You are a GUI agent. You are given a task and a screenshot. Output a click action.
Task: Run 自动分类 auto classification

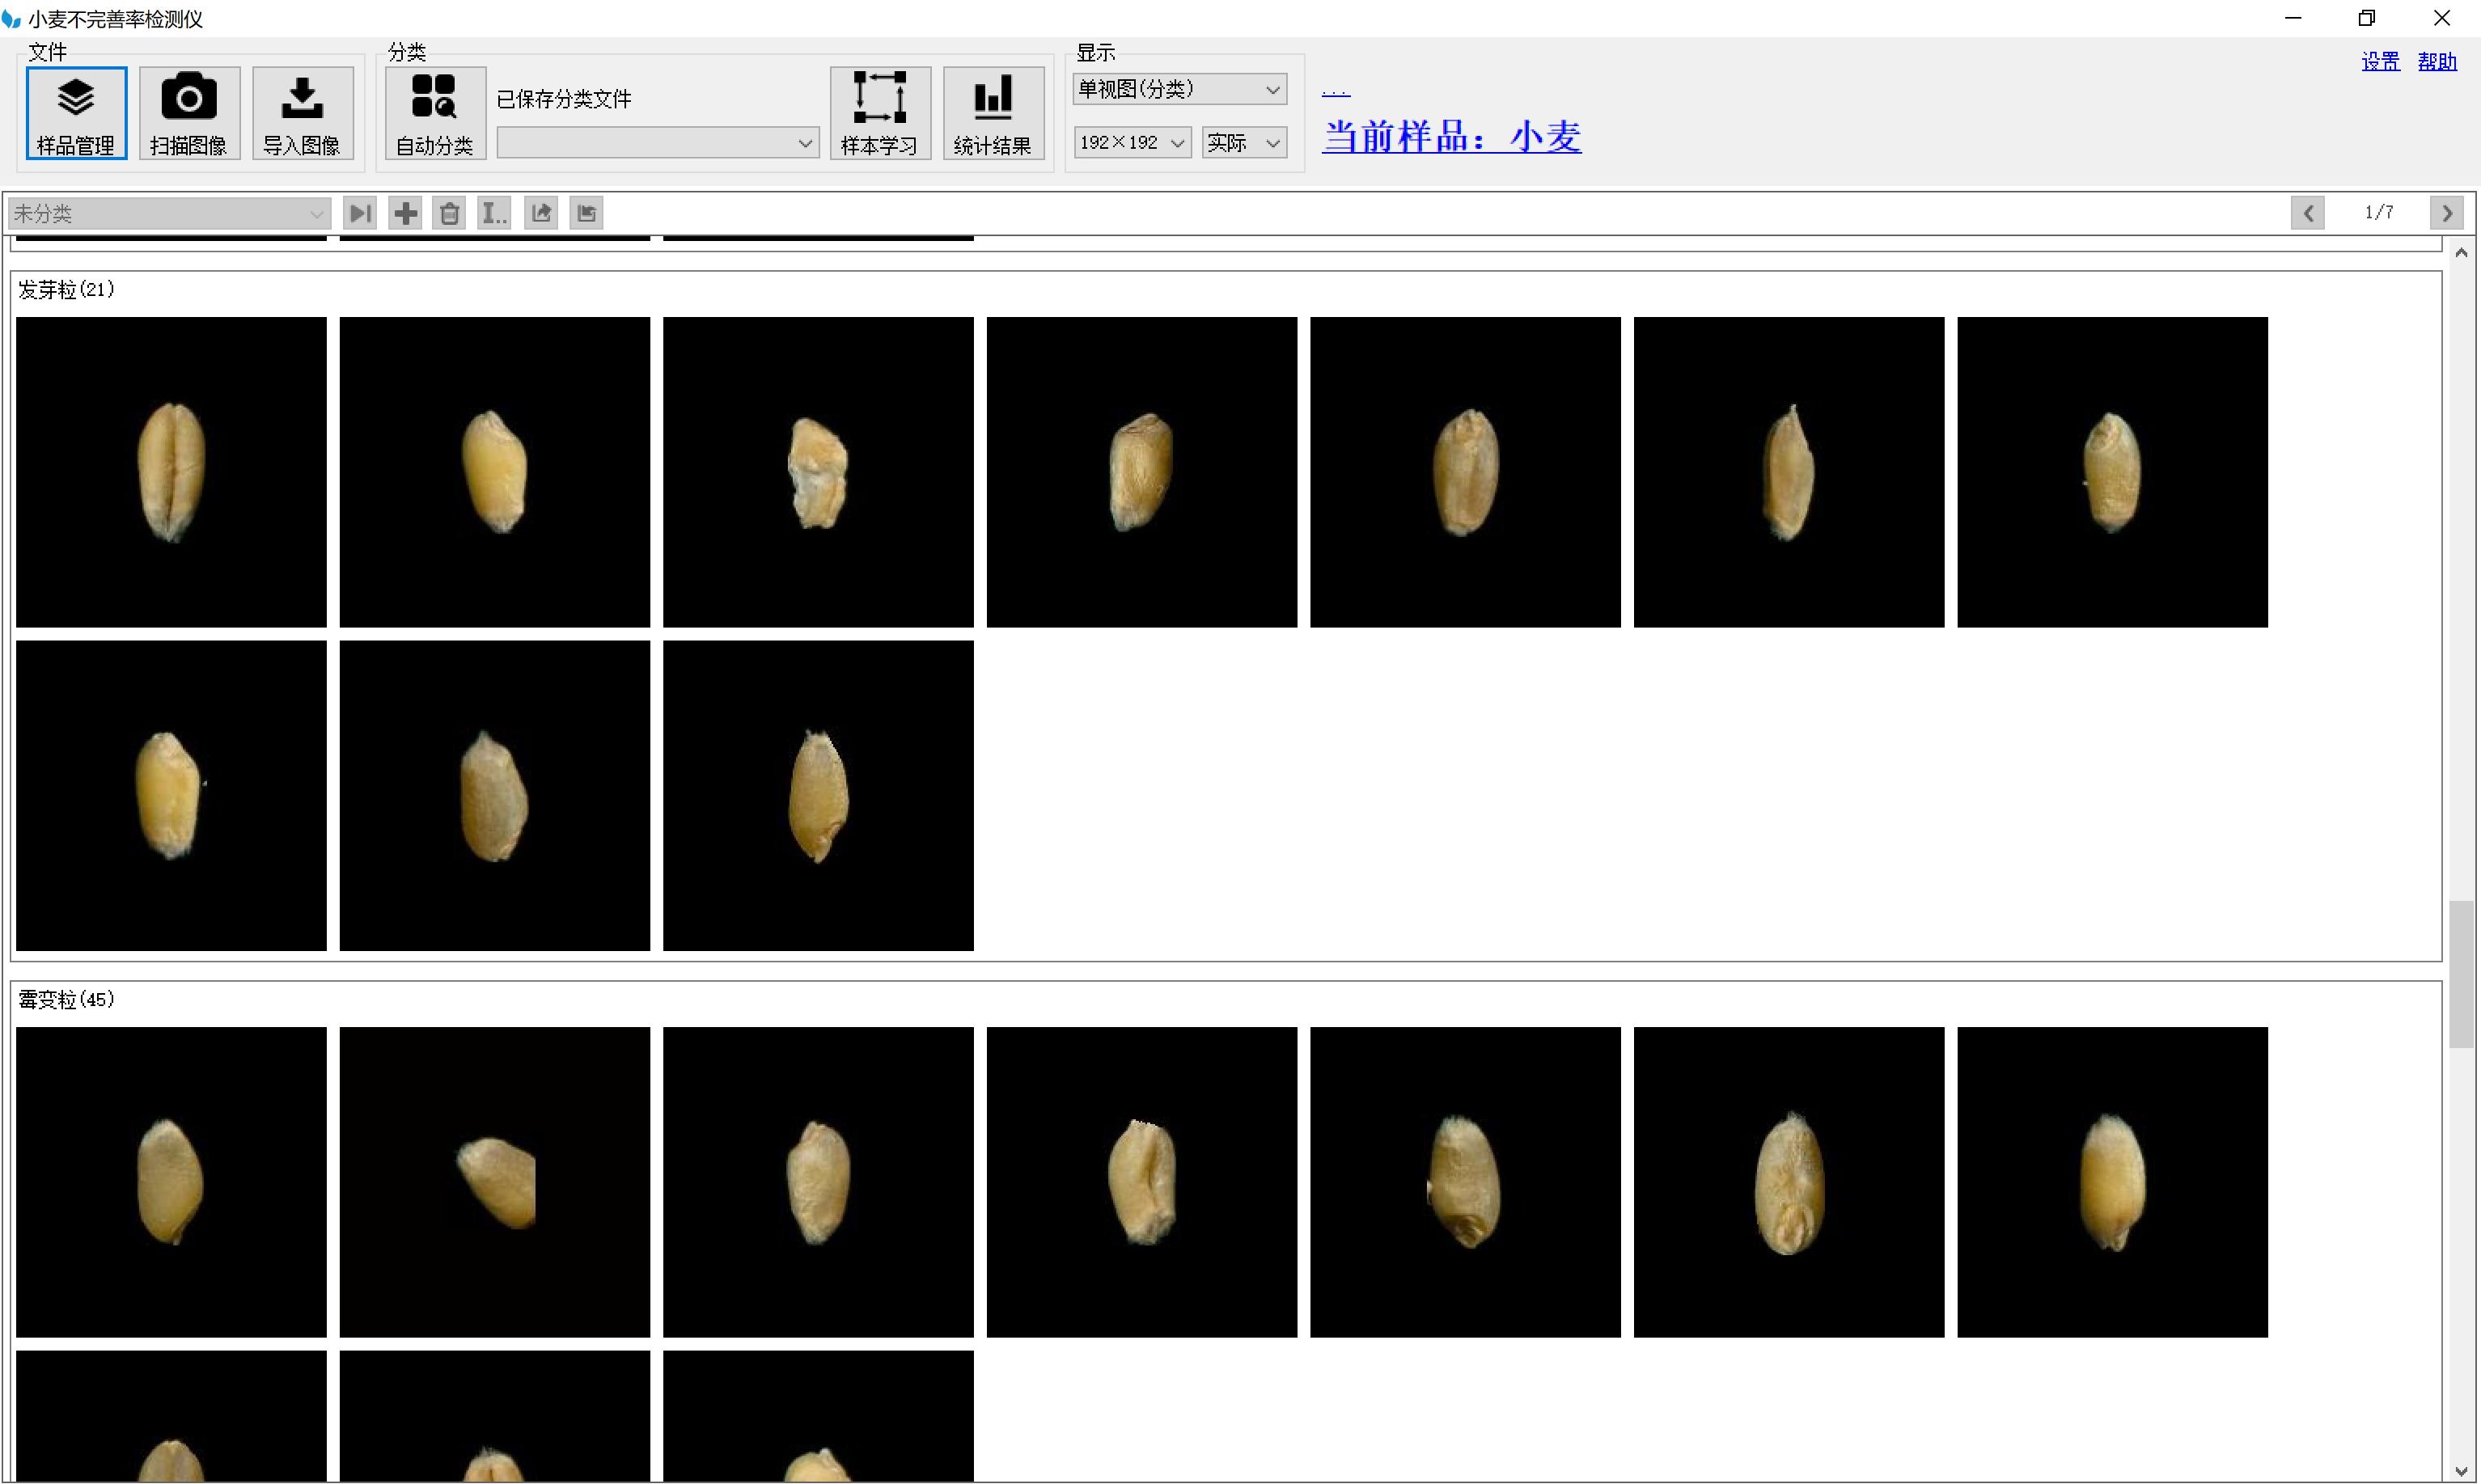pos(435,113)
